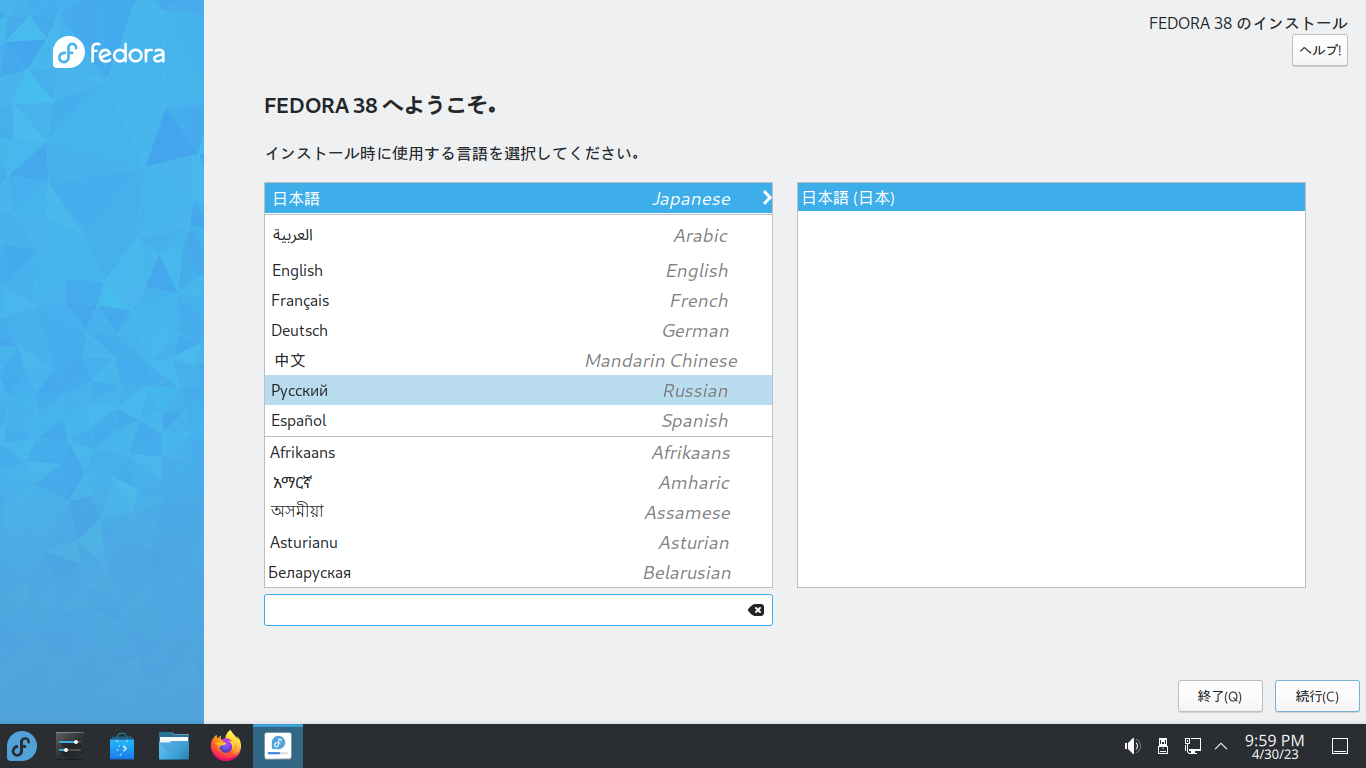Open the Dolphin file manager icon
Screen dimensions: 1366x768
click(x=174, y=746)
